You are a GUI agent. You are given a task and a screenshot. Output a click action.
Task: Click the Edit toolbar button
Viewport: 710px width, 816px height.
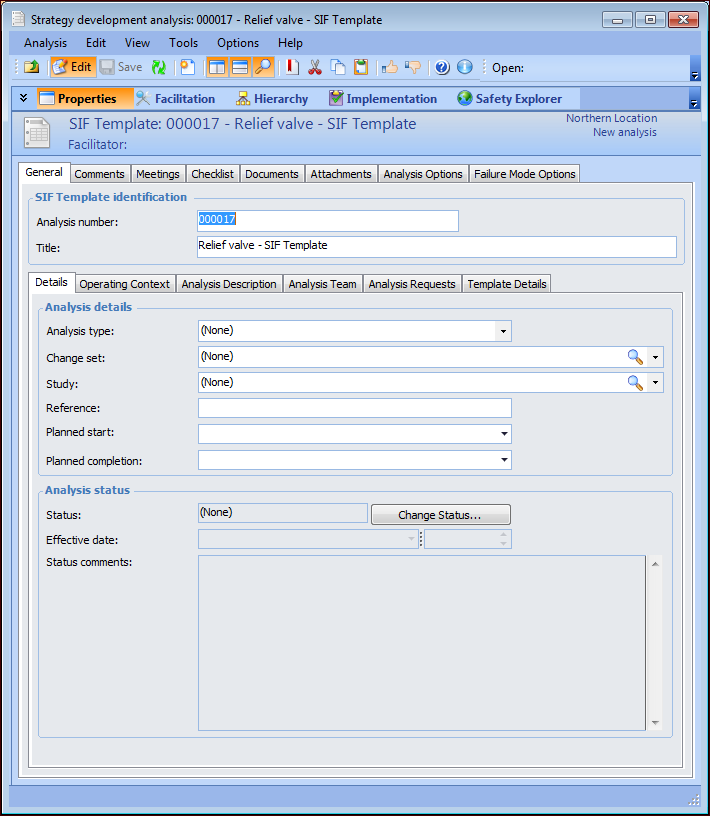tap(72, 67)
